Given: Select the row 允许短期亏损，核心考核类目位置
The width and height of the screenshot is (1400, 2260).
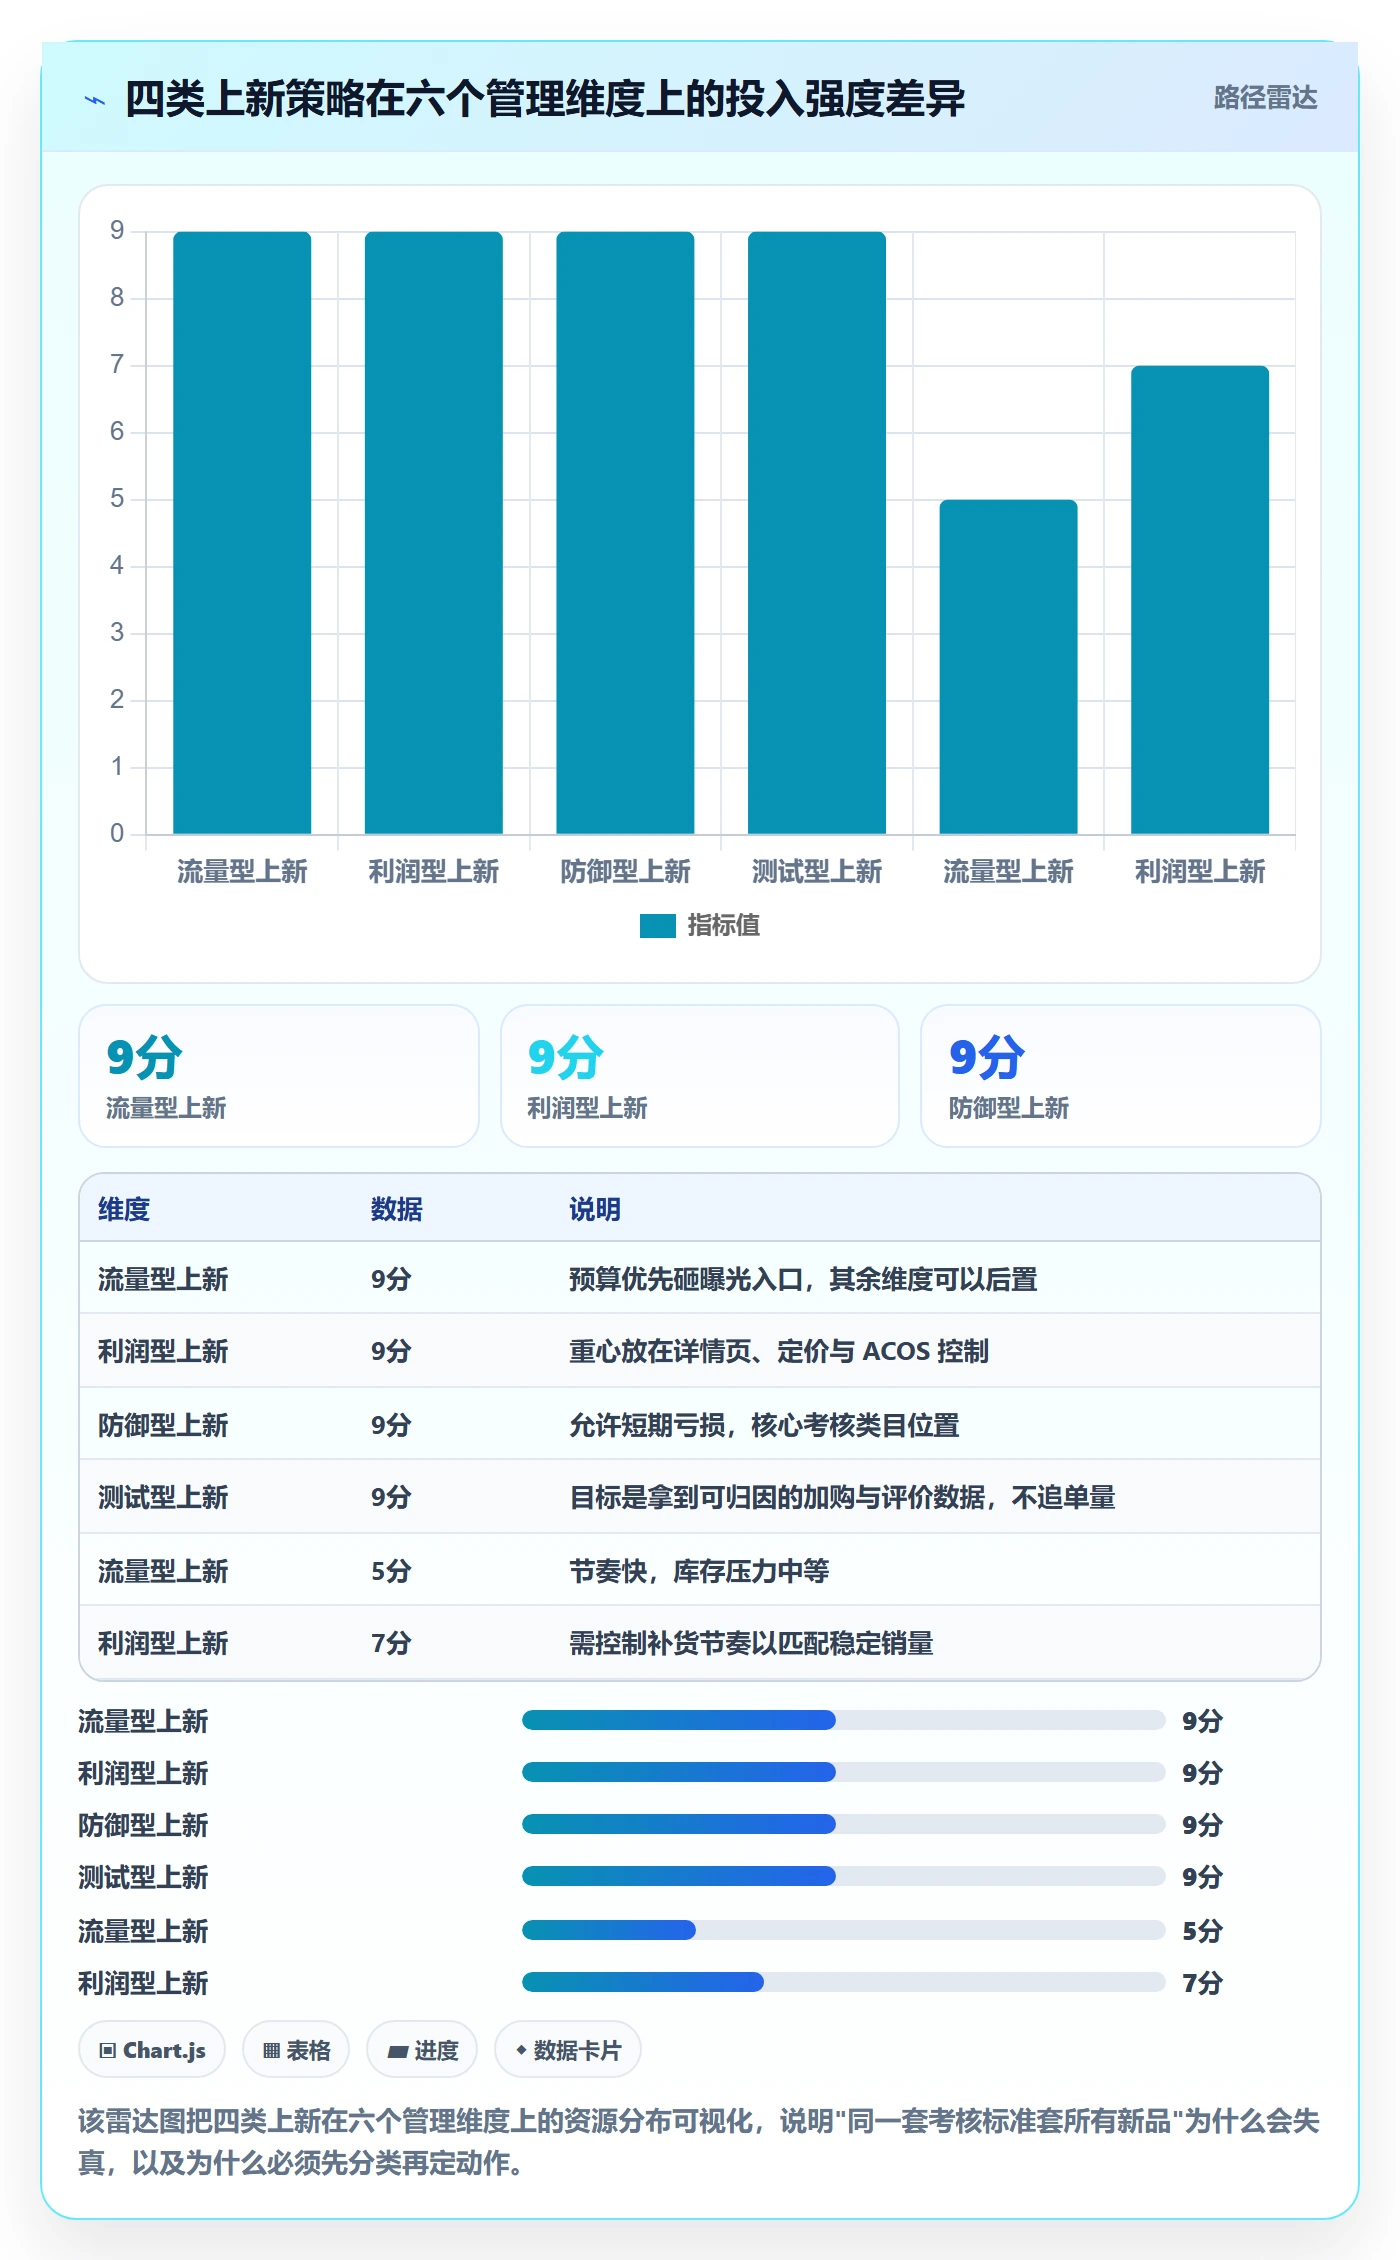Looking at the screenshot, I should click(x=700, y=1424).
